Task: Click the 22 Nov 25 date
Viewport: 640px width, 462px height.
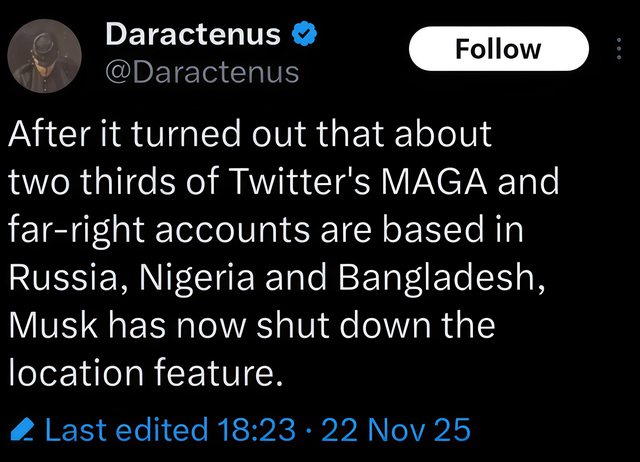Action: tap(398, 431)
